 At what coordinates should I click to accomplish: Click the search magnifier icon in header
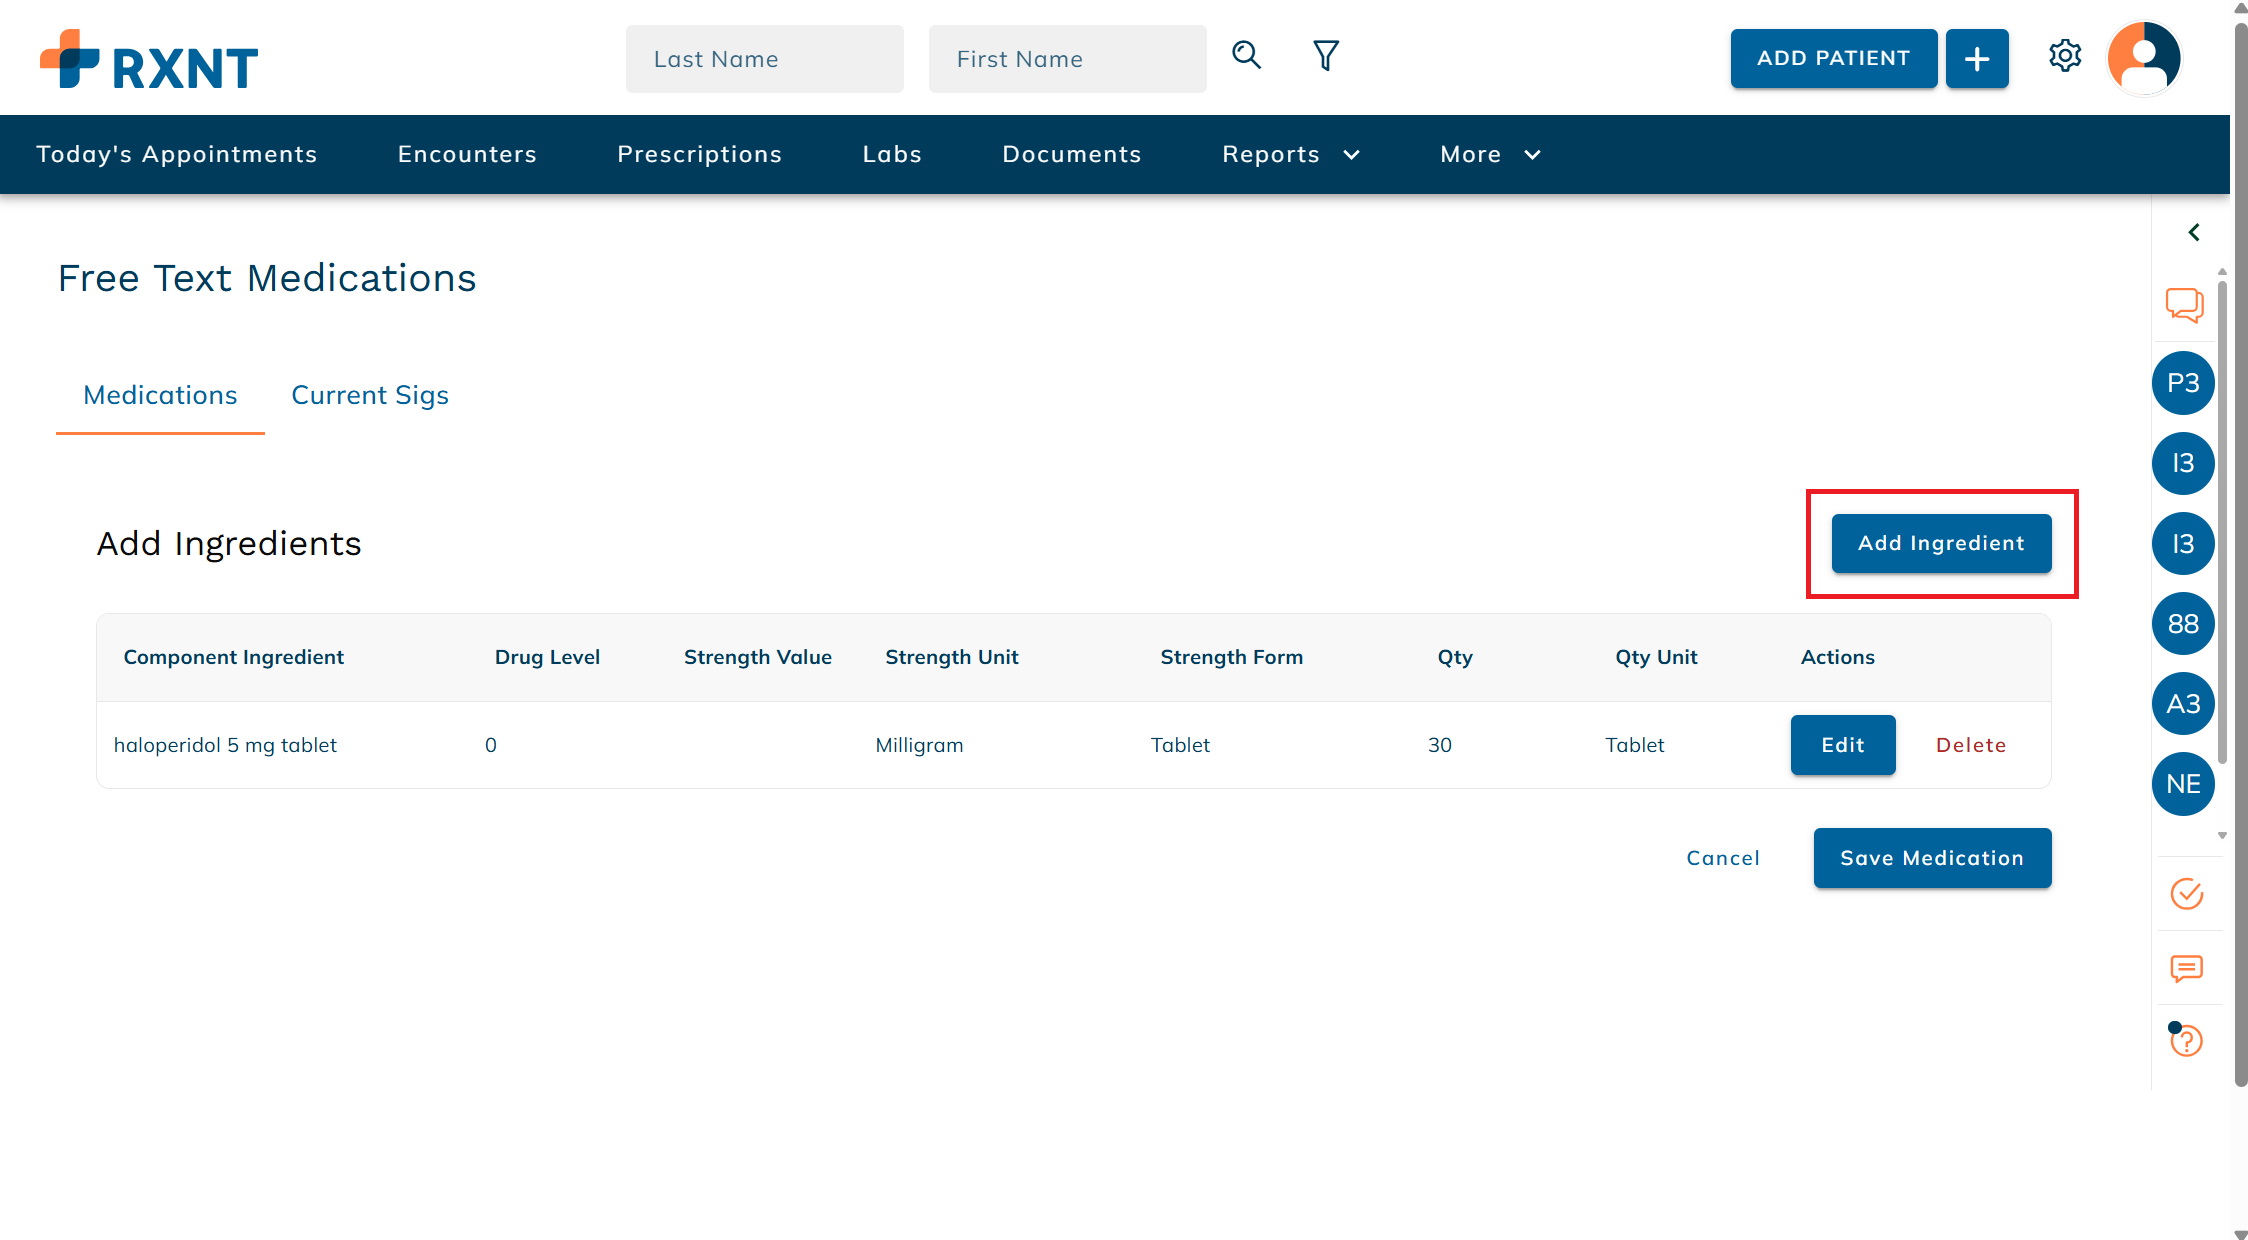tap(1246, 56)
